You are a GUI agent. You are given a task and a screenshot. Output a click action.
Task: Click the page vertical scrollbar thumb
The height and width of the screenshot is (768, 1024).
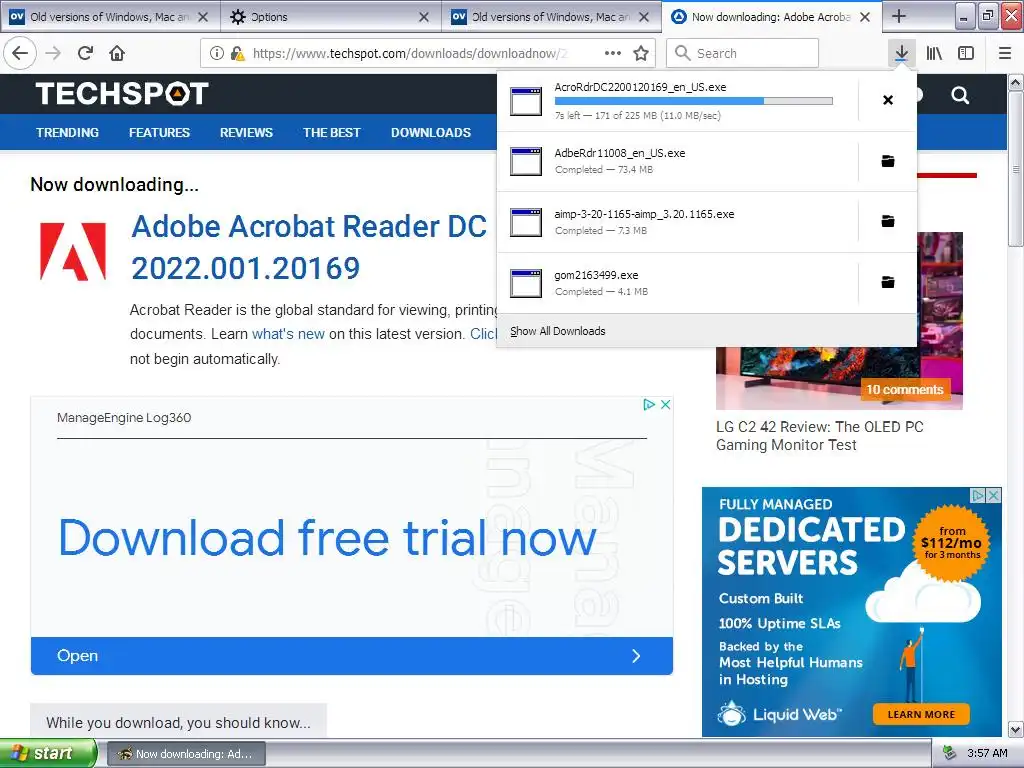tap(1016, 170)
